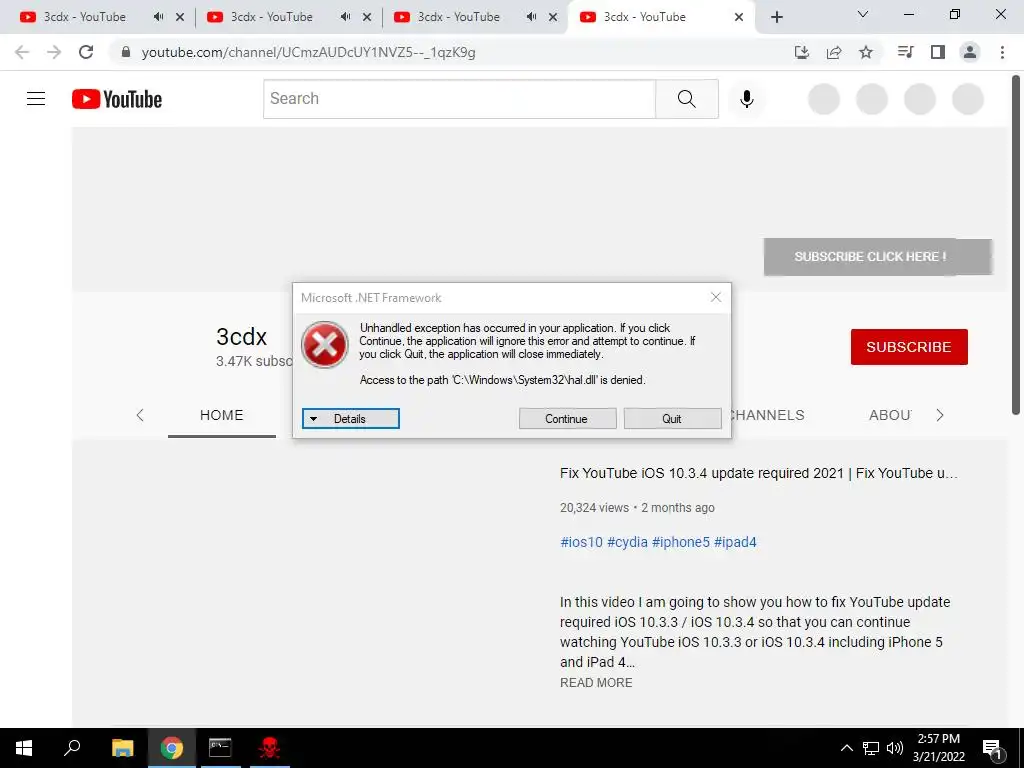1024x768 pixels.
Task: Click the page vertical scrollbar
Action: click(x=1016, y=246)
